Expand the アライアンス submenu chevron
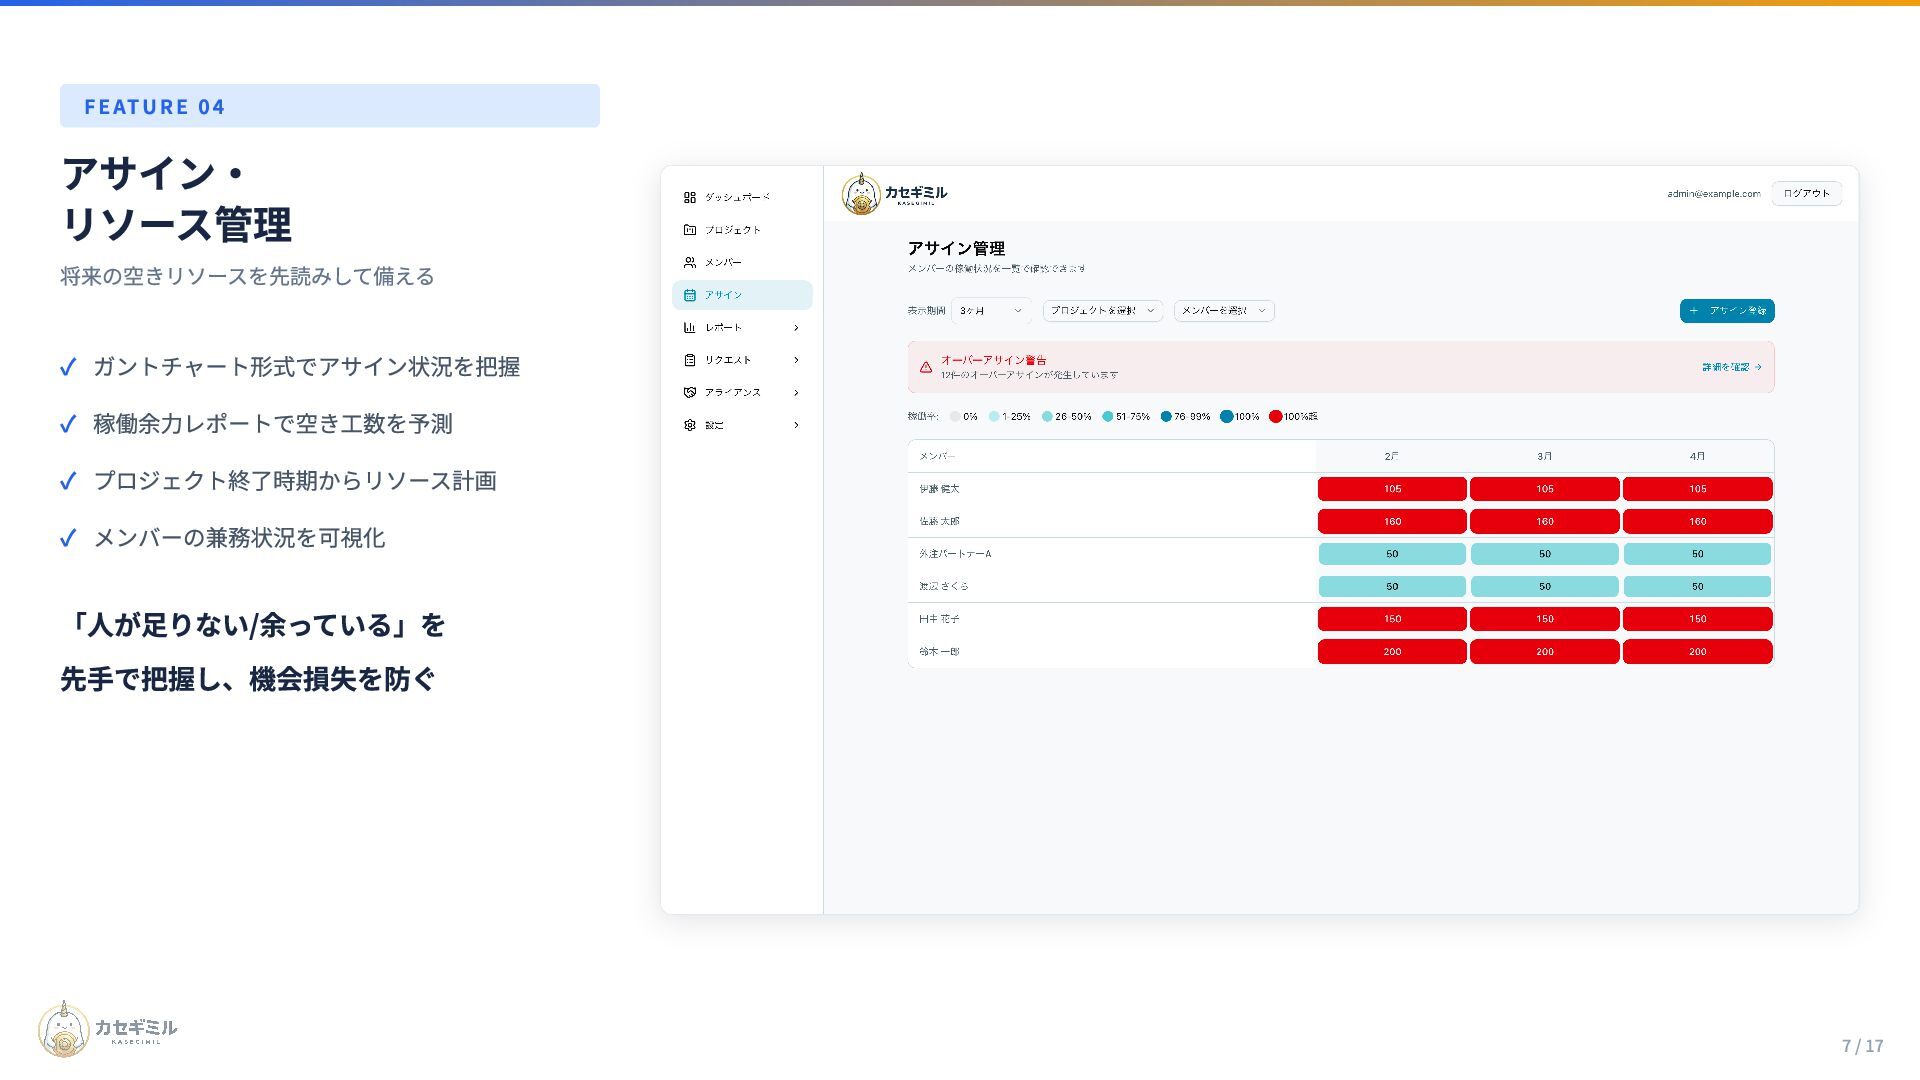The width and height of the screenshot is (1920, 1080). point(796,393)
